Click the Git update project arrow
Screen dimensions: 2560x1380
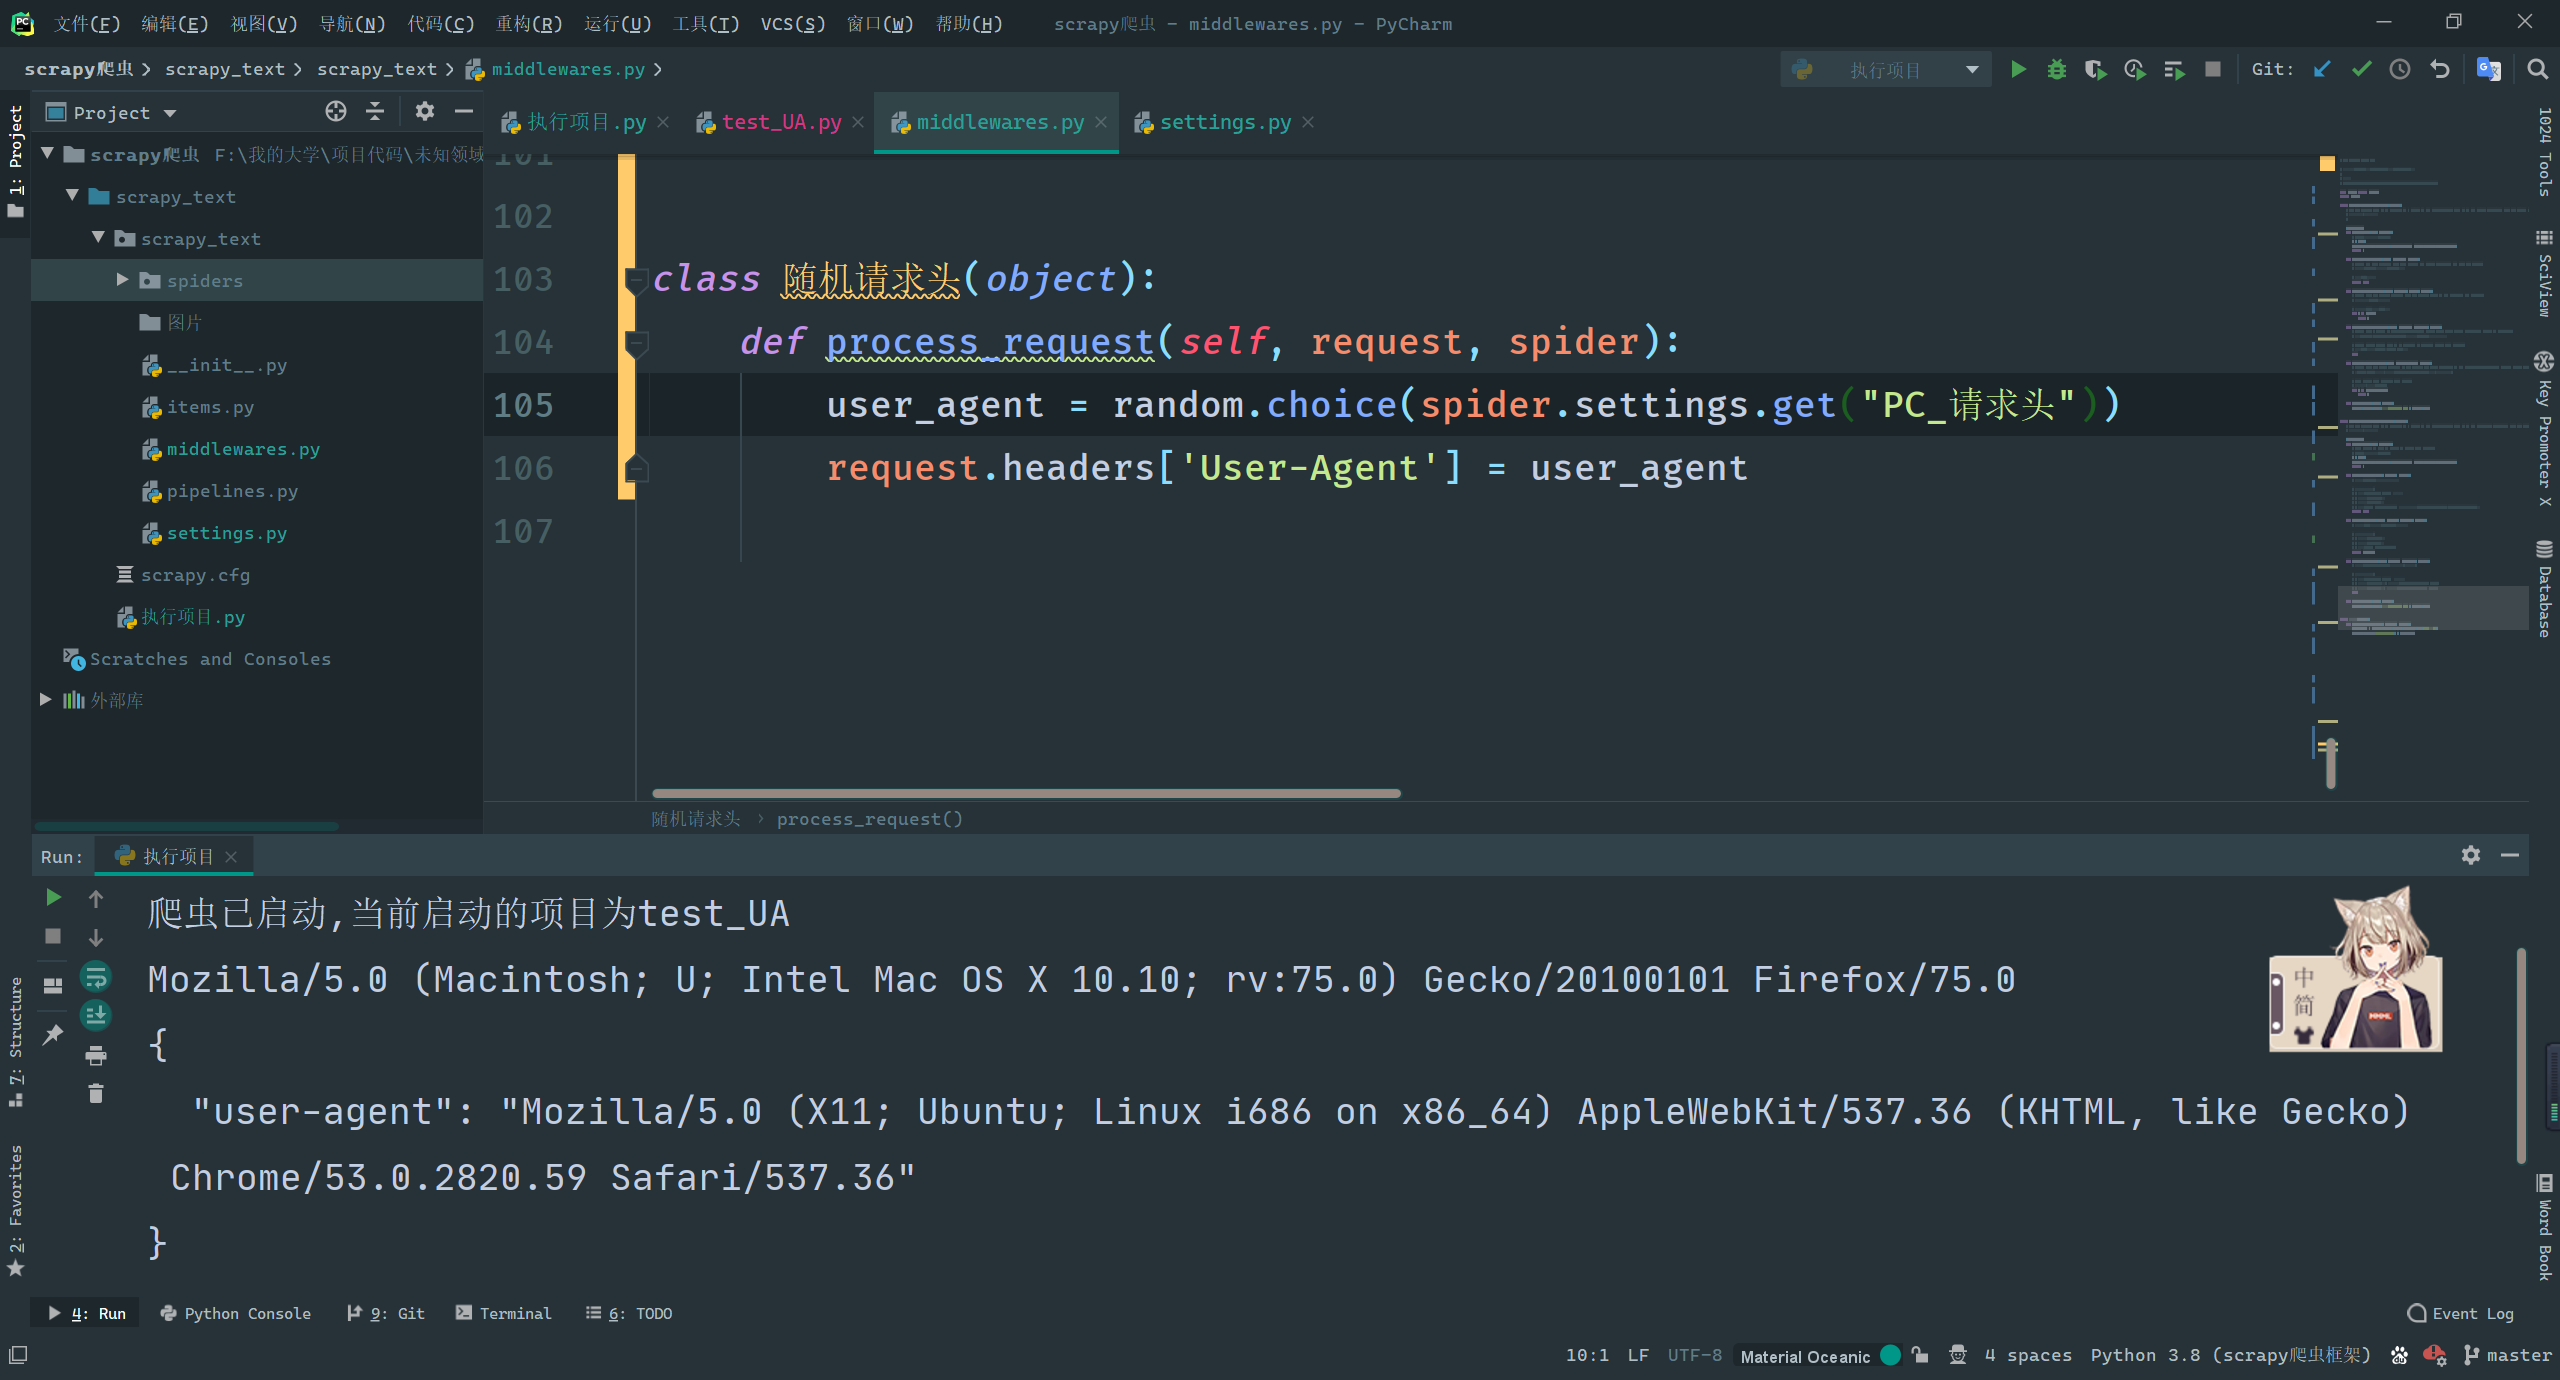(x=2322, y=69)
